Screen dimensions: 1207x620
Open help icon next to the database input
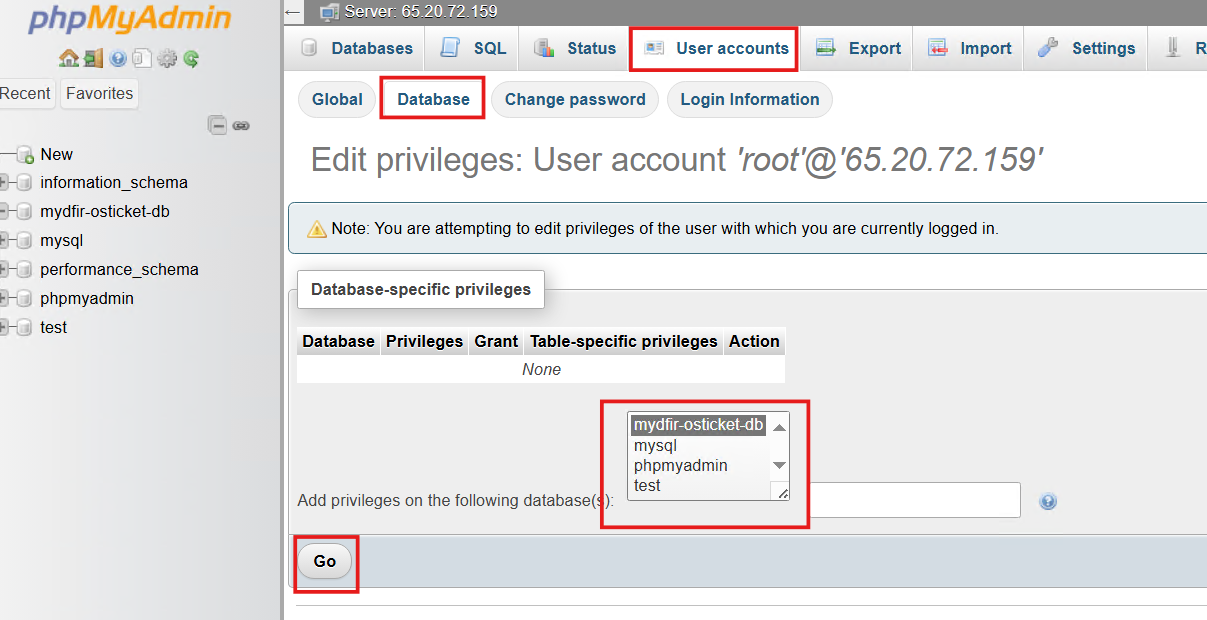(x=1048, y=501)
